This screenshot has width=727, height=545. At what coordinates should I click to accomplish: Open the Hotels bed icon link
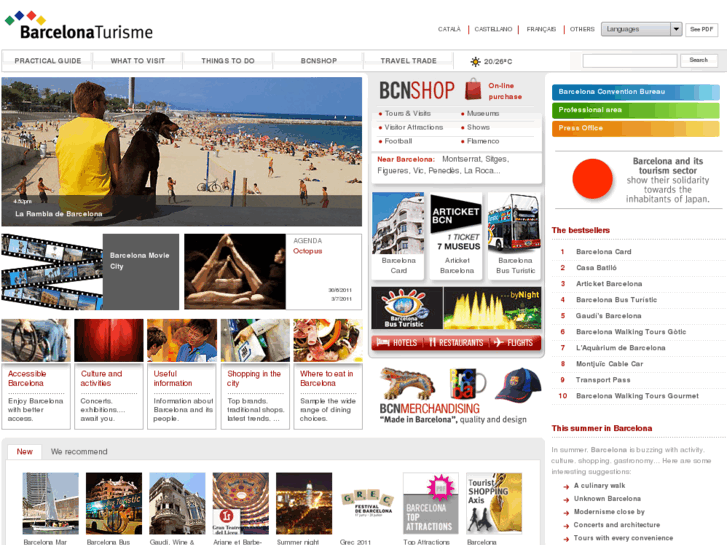coord(397,343)
